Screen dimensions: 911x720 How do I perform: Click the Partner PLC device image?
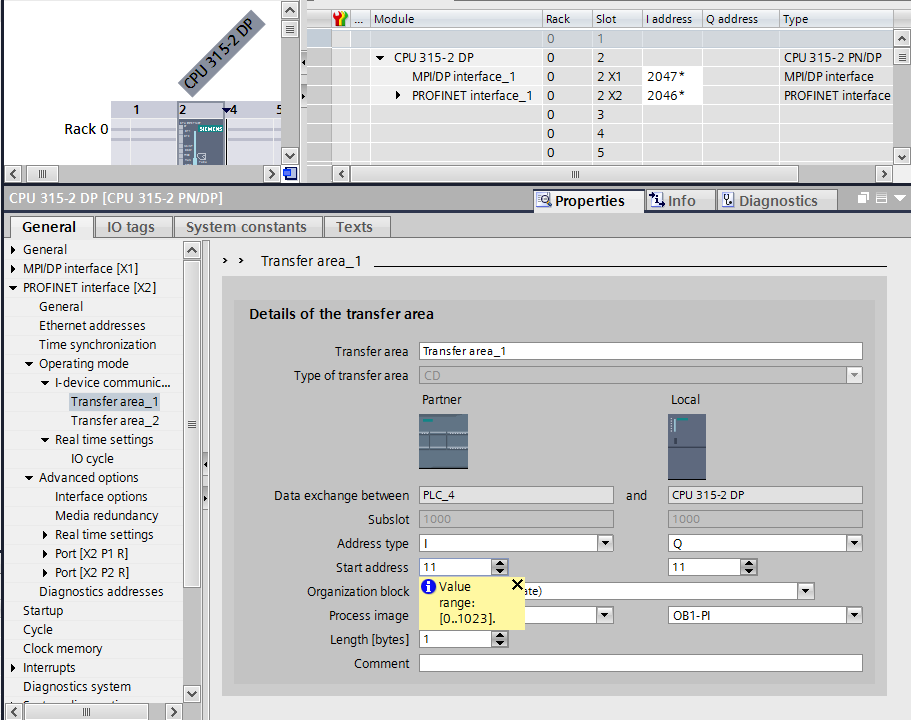point(443,441)
